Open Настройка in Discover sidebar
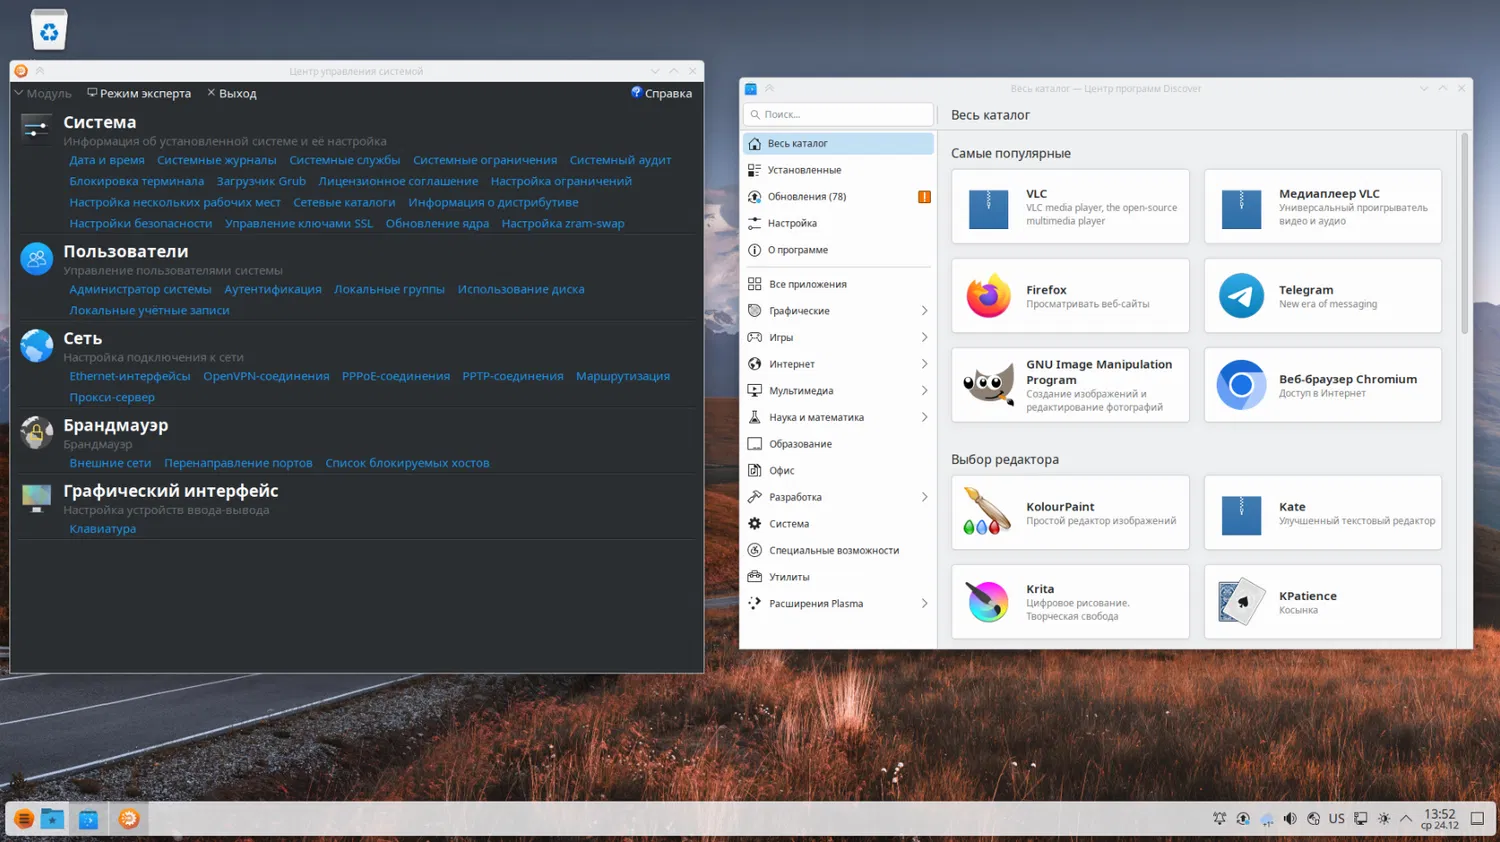1500x842 pixels. click(838, 224)
